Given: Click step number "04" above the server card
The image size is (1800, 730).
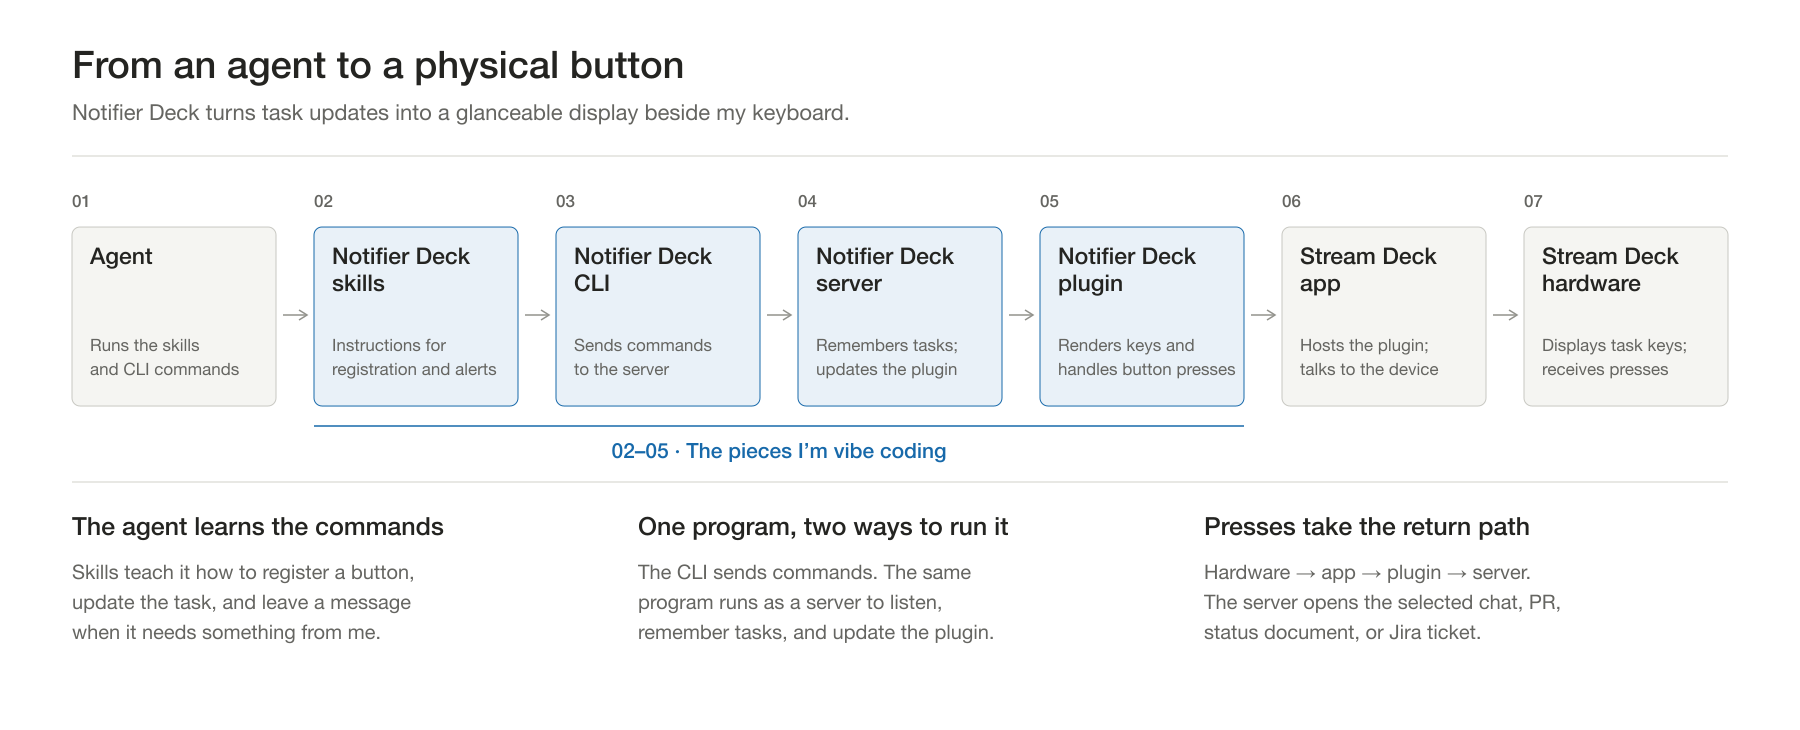Looking at the screenshot, I should [x=807, y=201].
